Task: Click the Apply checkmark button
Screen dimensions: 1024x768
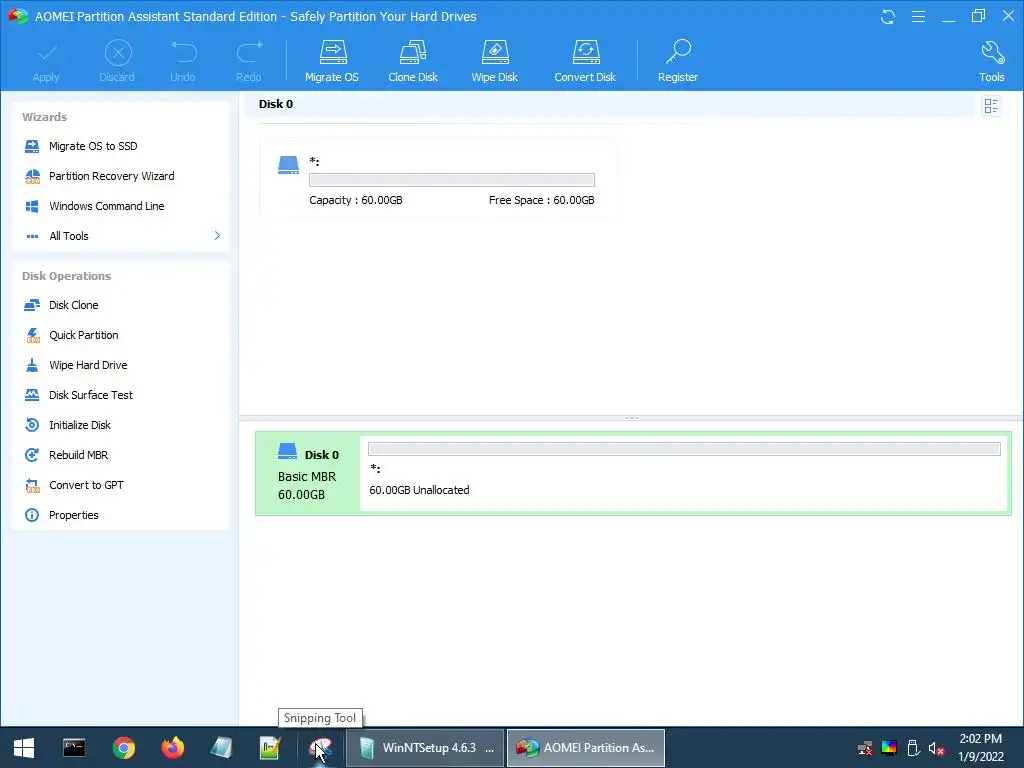Action: click(x=46, y=61)
